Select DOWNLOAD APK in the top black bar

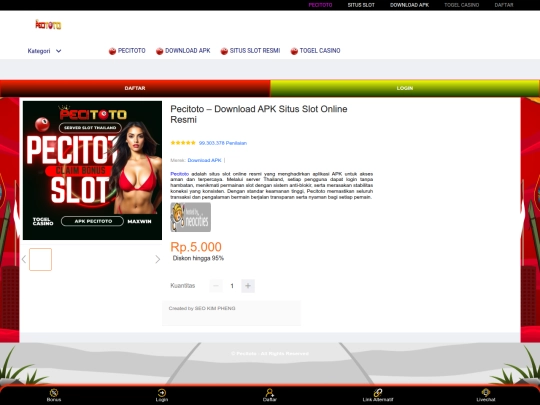click(x=409, y=5)
